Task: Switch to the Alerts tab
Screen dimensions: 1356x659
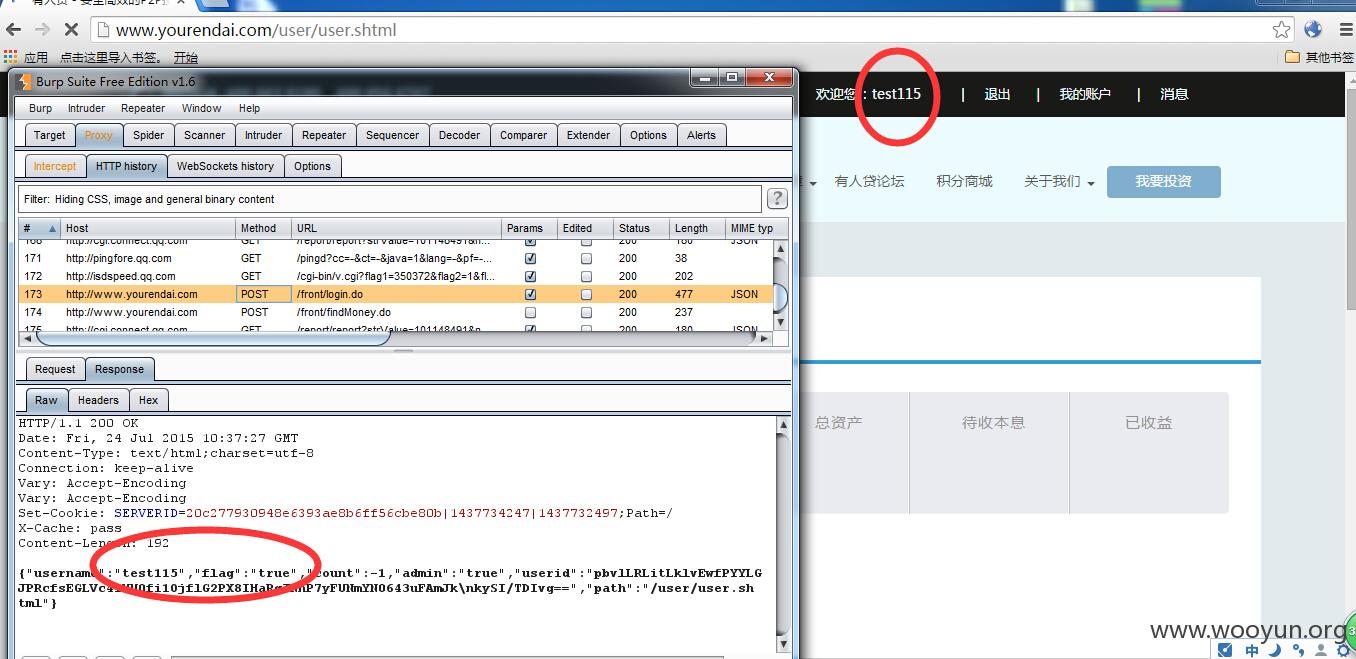Action: coord(701,135)
